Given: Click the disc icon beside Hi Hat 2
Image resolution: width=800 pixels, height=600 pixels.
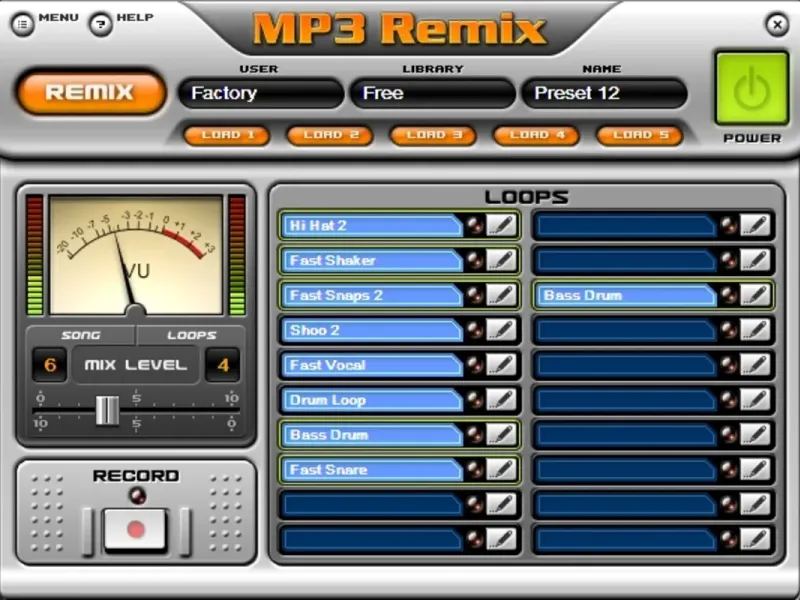Looking at the screenshot, I should (475, 226).
